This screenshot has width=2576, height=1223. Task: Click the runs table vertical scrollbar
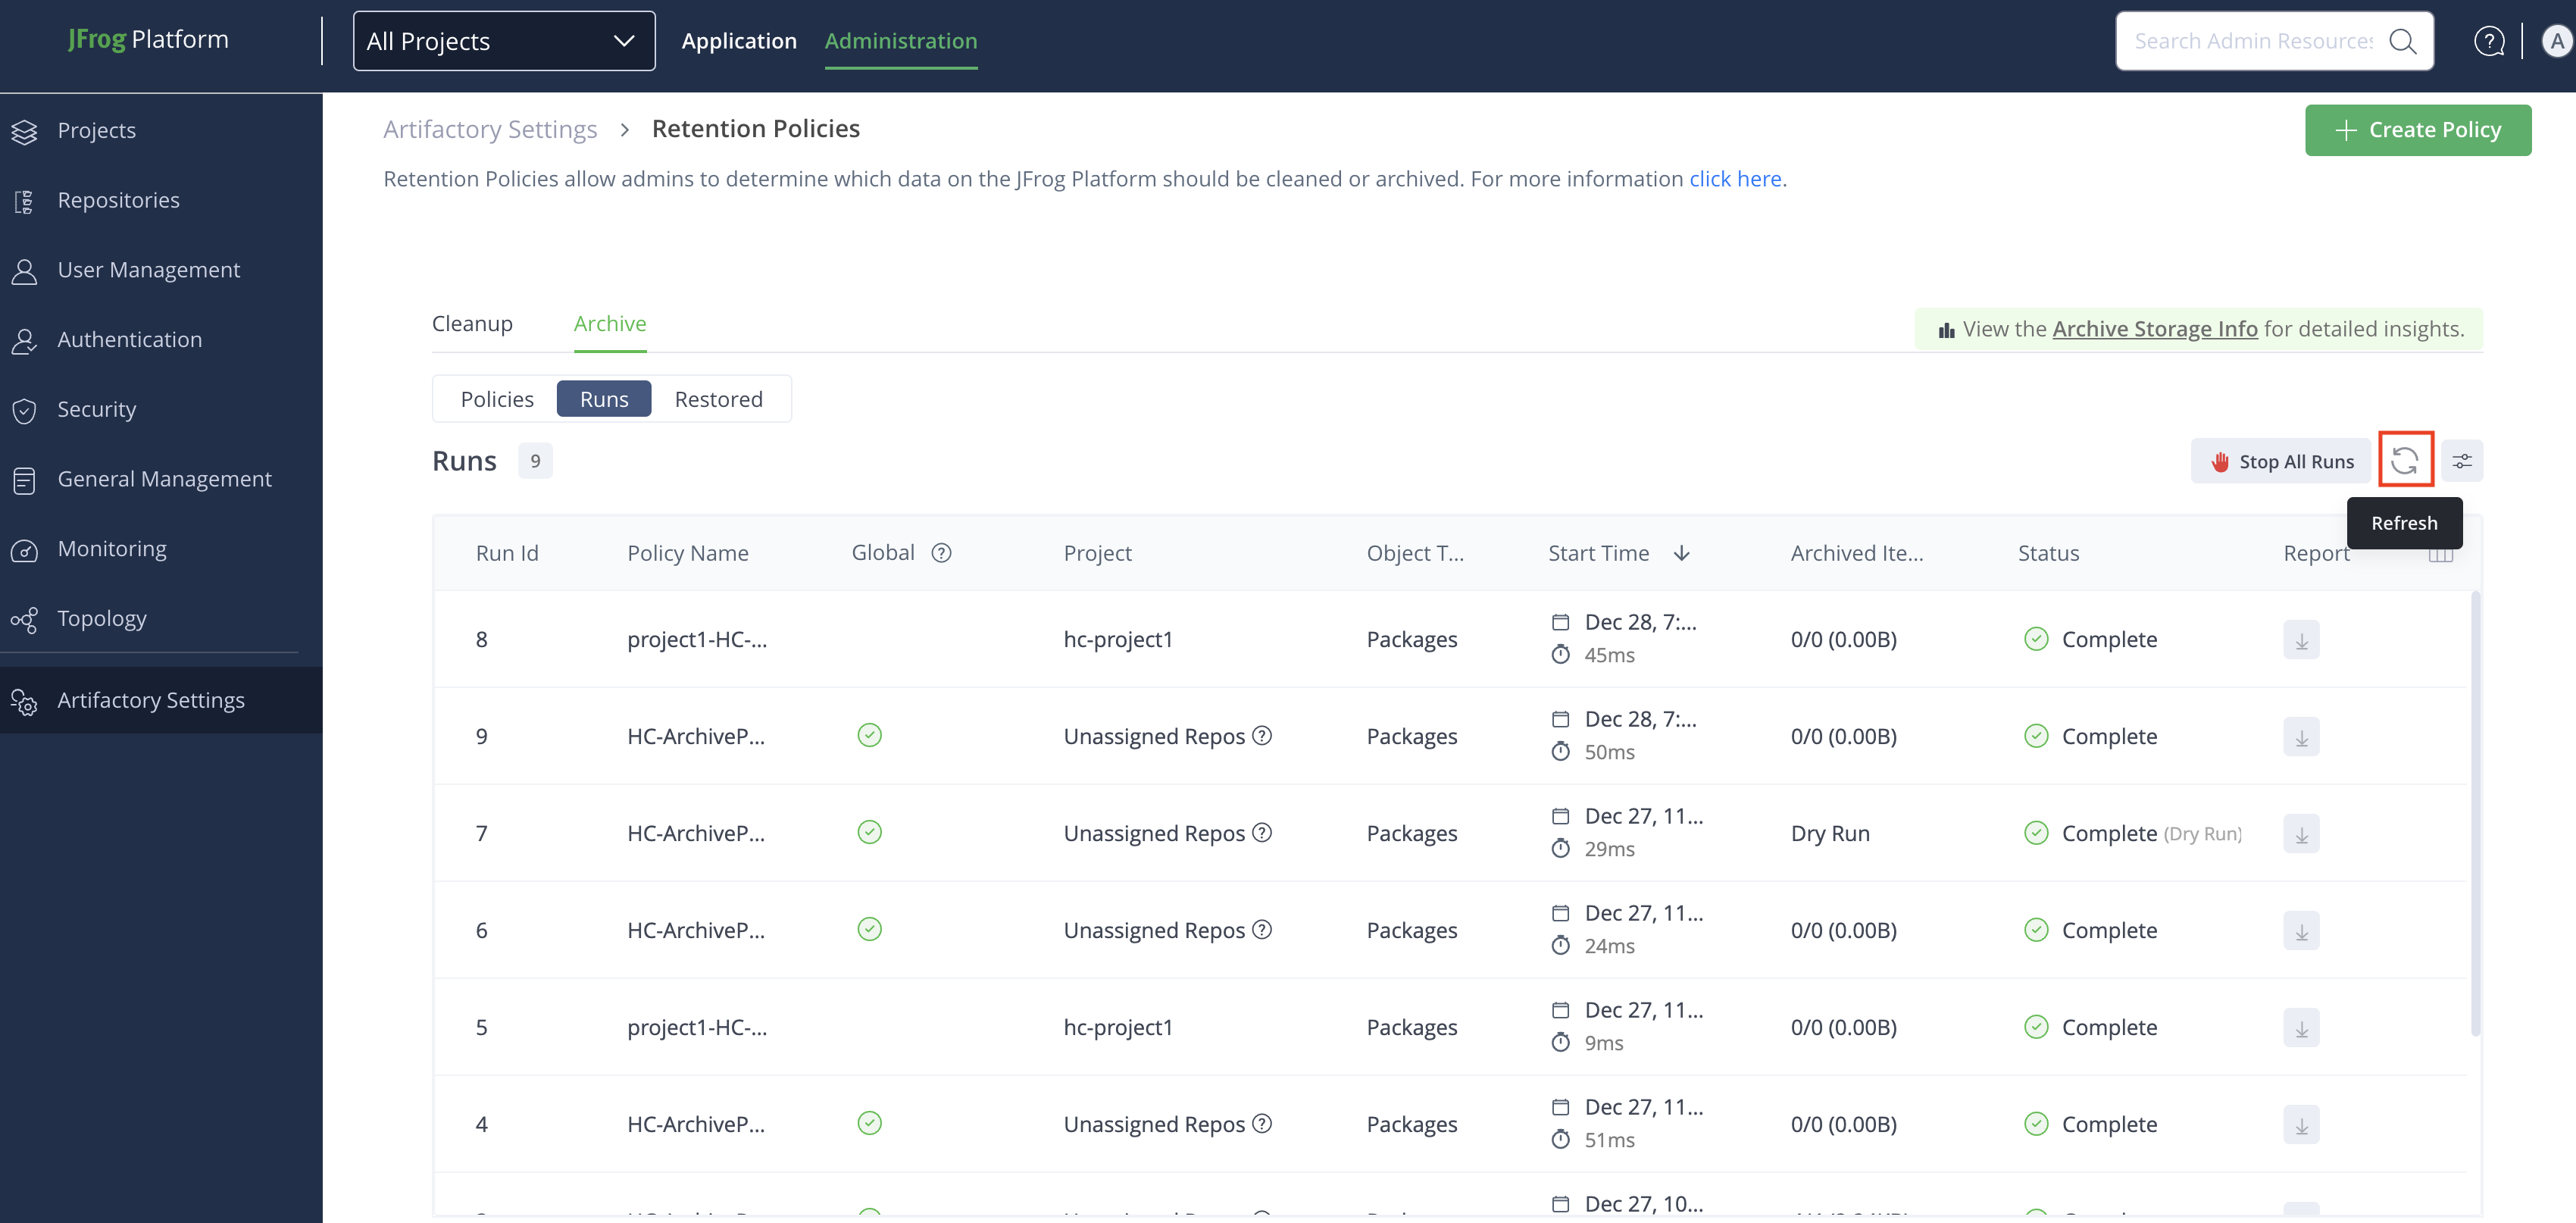click(x=2475, y=813)
